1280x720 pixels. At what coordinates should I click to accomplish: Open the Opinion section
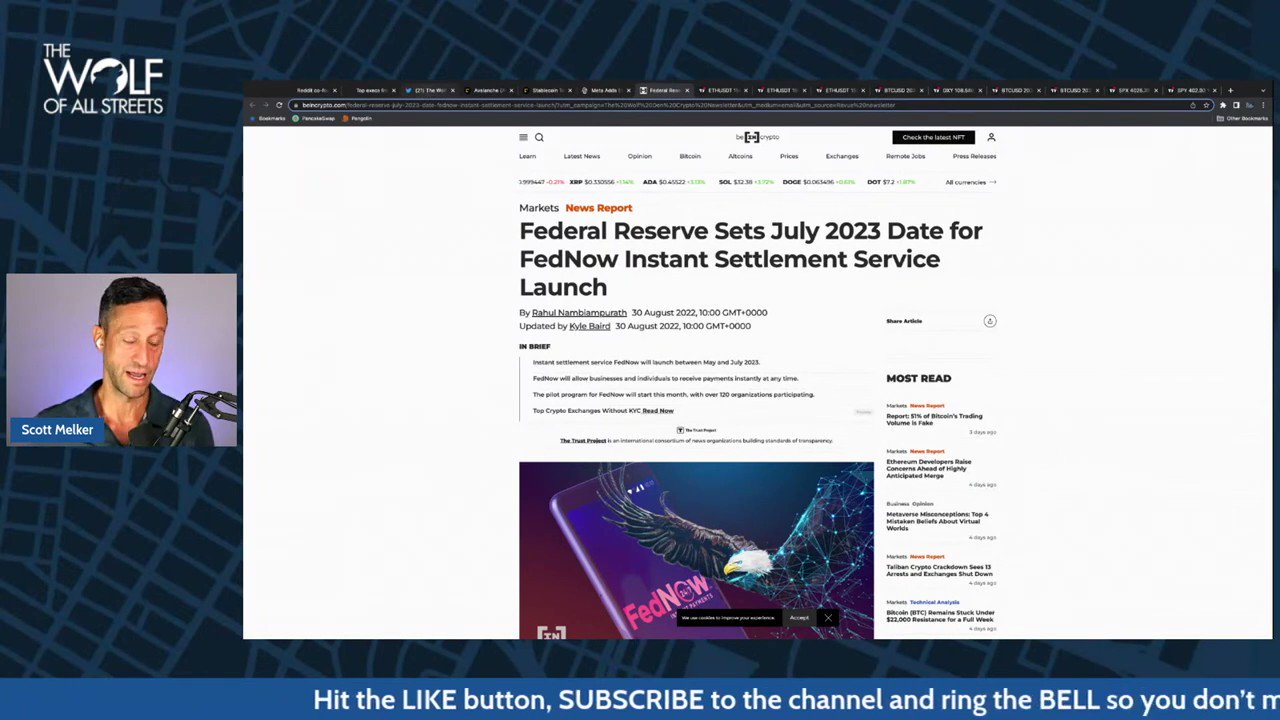[639, 156]
